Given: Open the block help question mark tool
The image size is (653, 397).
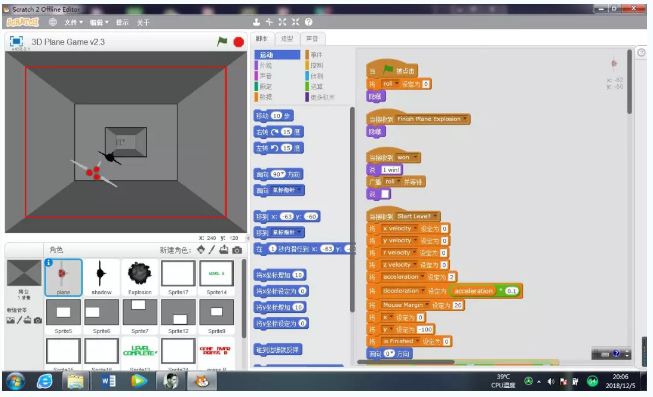Looking at the screenshot, I should coord(309,22).
